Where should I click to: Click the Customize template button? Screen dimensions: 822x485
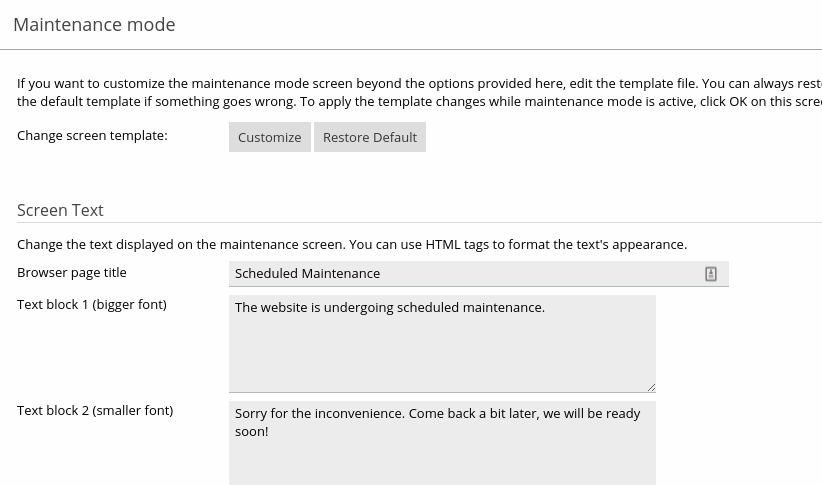269,137
